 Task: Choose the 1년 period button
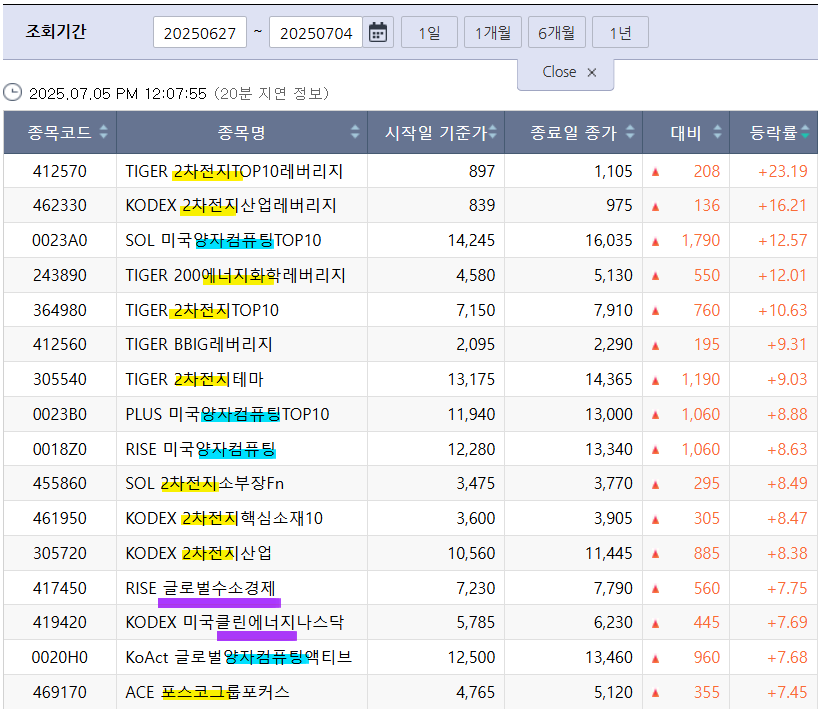coord(620,33)
